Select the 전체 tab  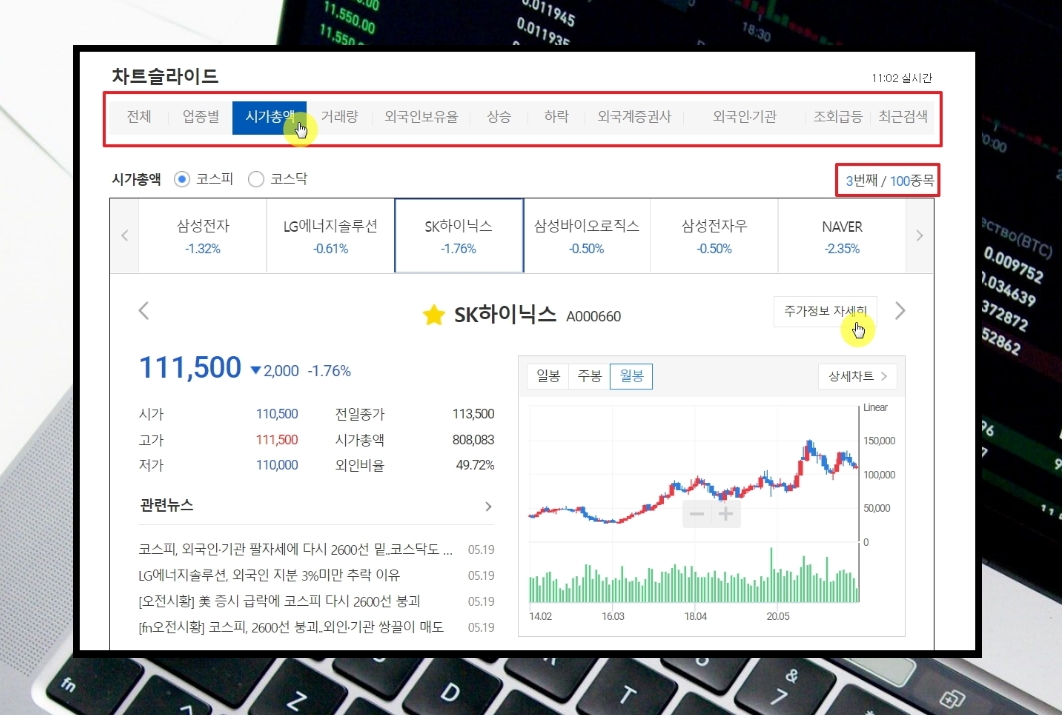click(139, 117)
